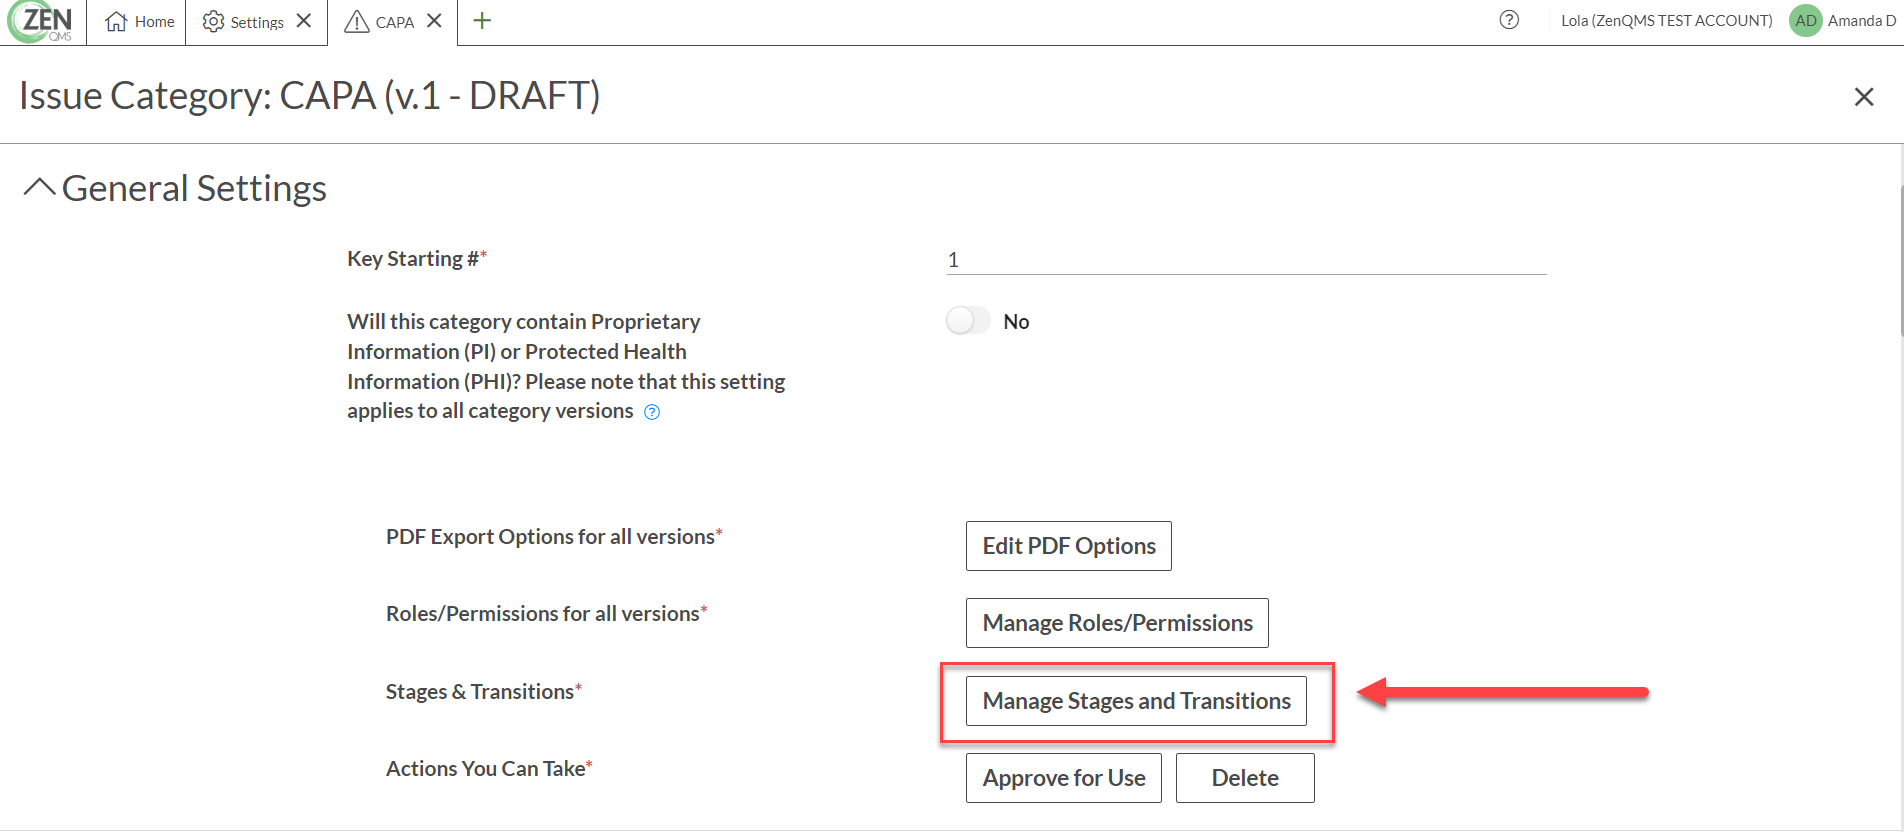Screen dimensions: 1904x832
Task: Close the CAPA tab with its X
Action: pos(434,21)
